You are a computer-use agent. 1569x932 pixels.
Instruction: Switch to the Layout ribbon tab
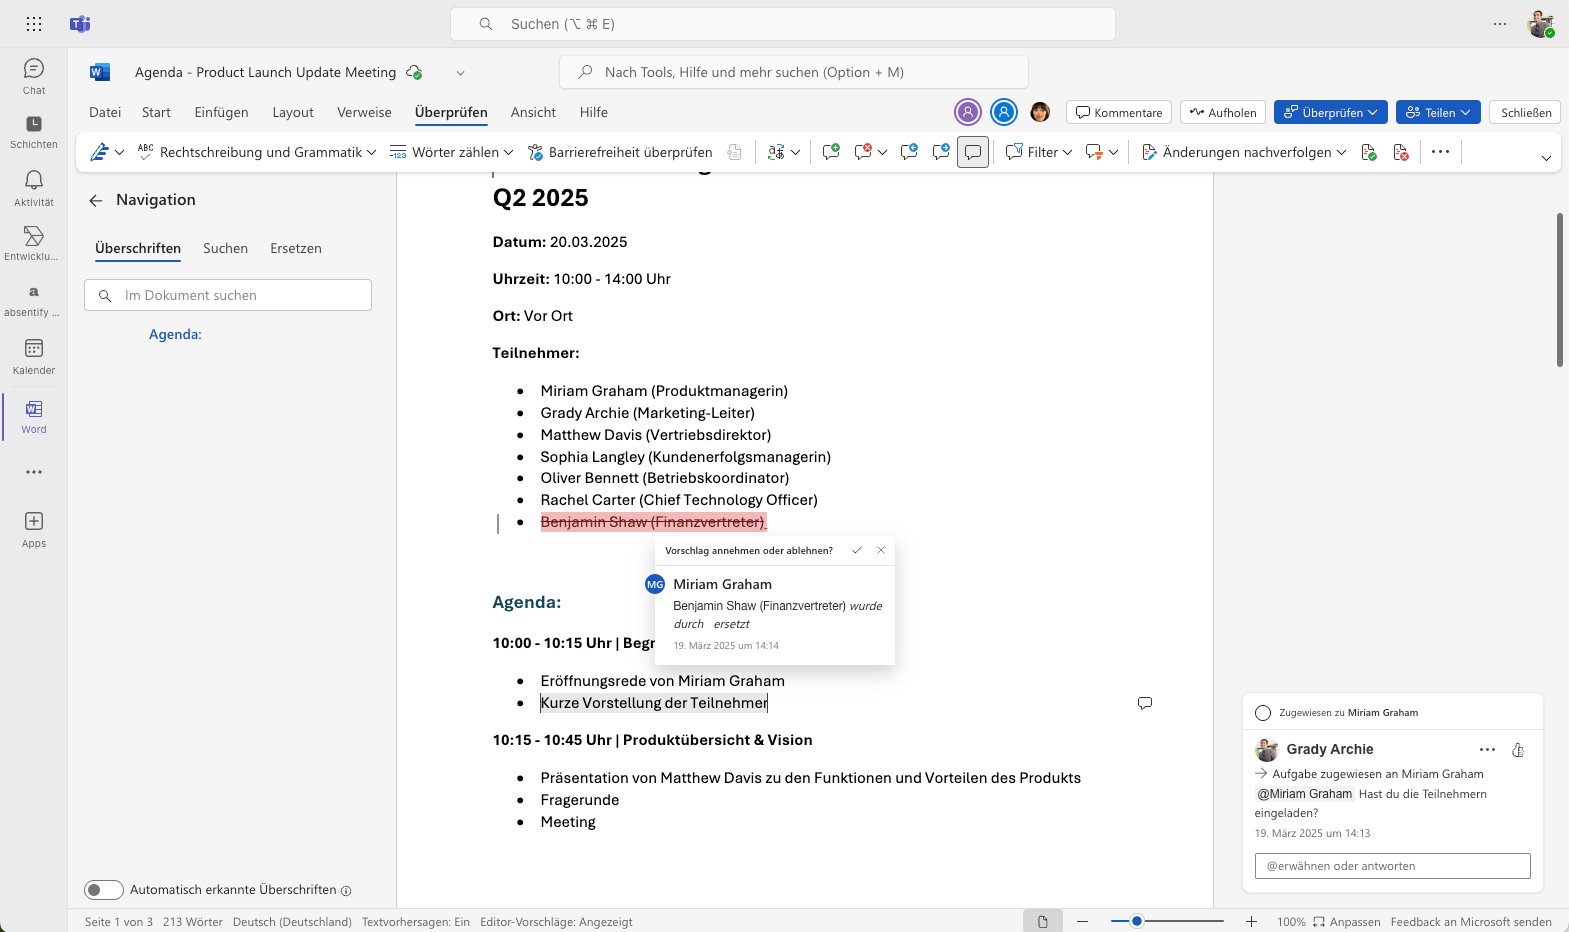tap(293, 112)
